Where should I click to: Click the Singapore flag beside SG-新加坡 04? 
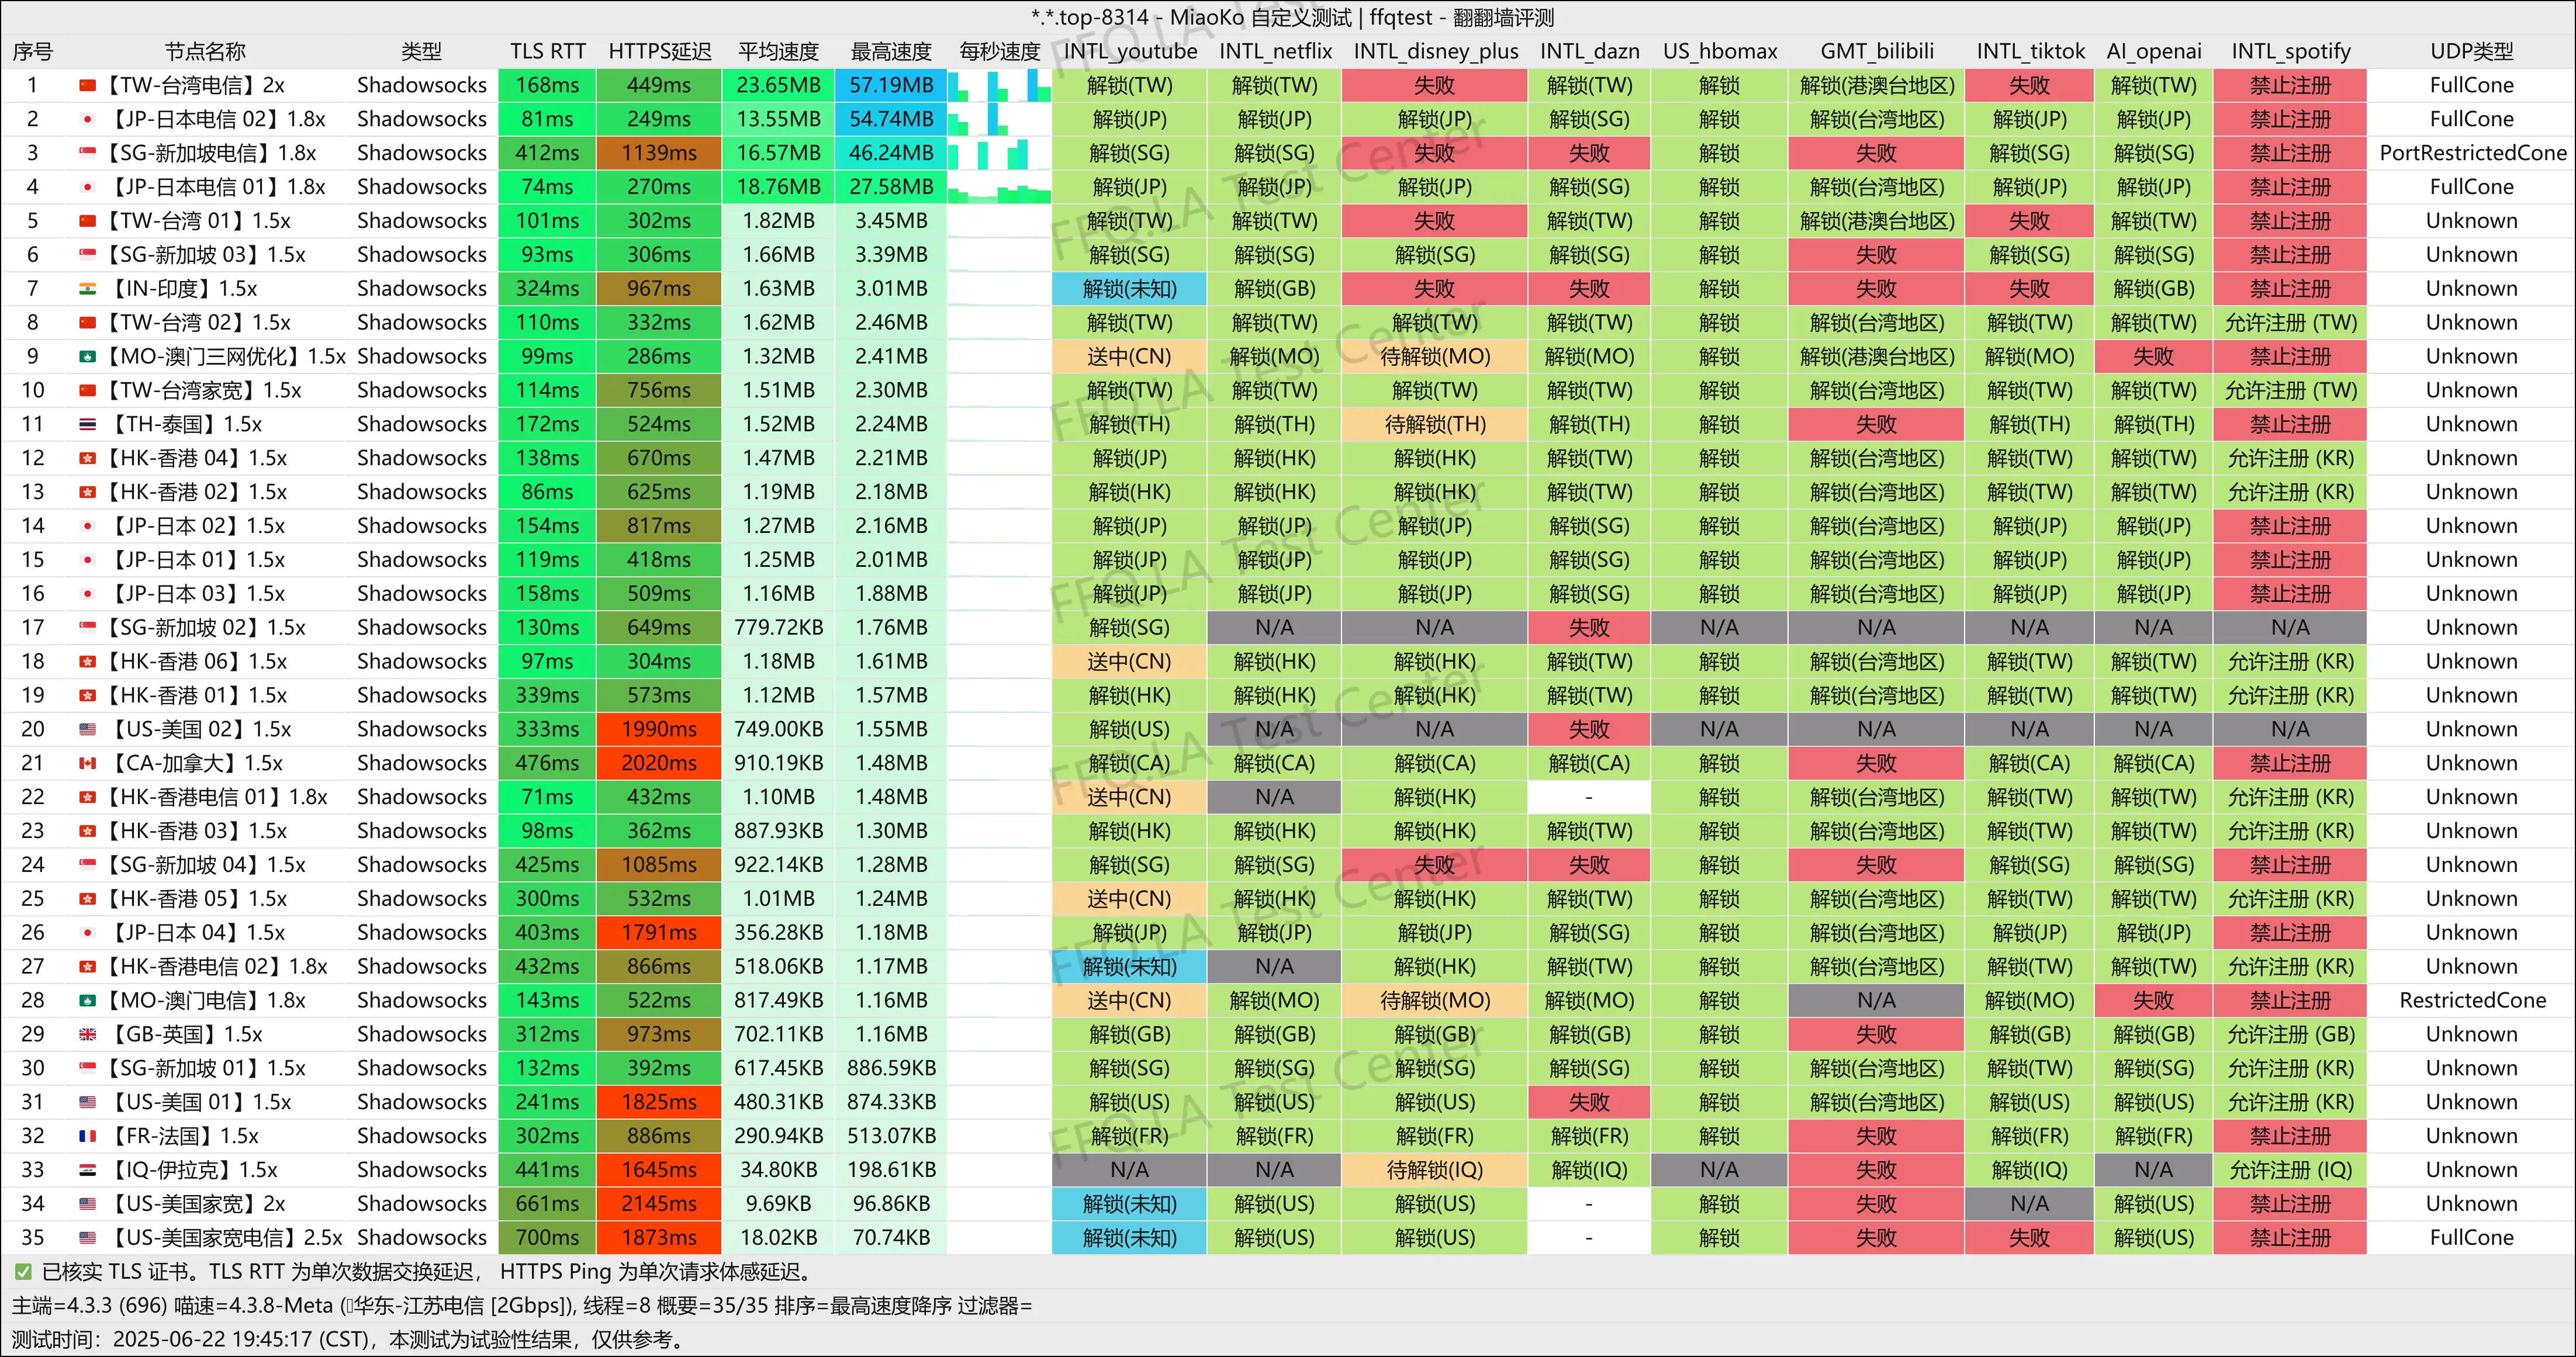pyautogui.click(x=87, y=865)
